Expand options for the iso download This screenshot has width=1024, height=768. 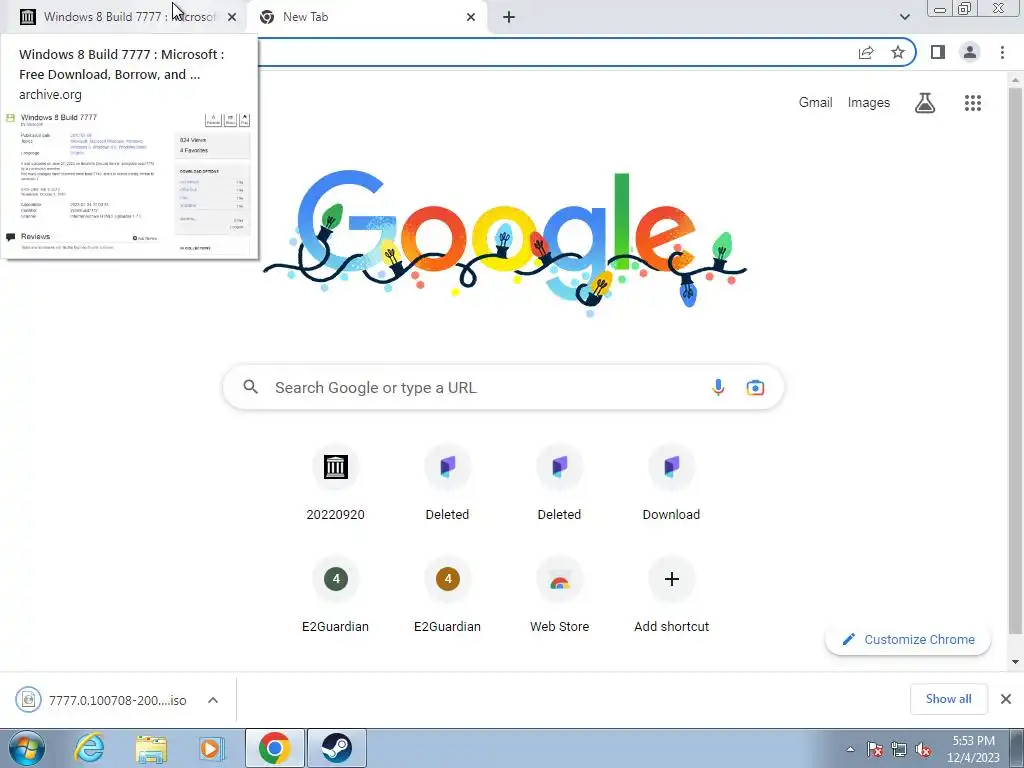(x=213, y=700)
